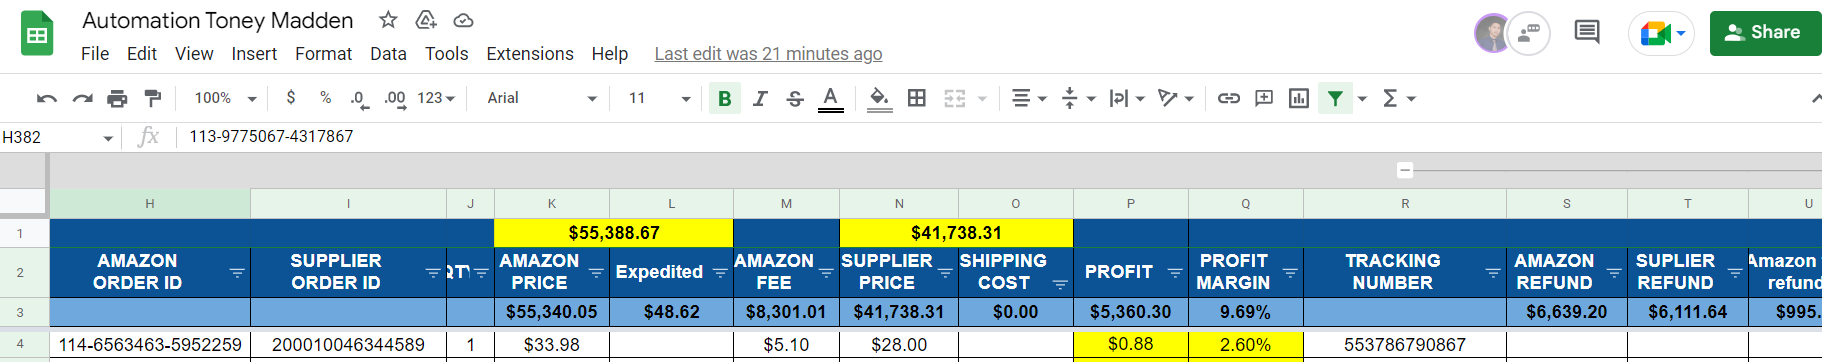Viewport: 1822px width, 362px height.
Task: Open text wrapping options
Action: tap(1127, 98)
